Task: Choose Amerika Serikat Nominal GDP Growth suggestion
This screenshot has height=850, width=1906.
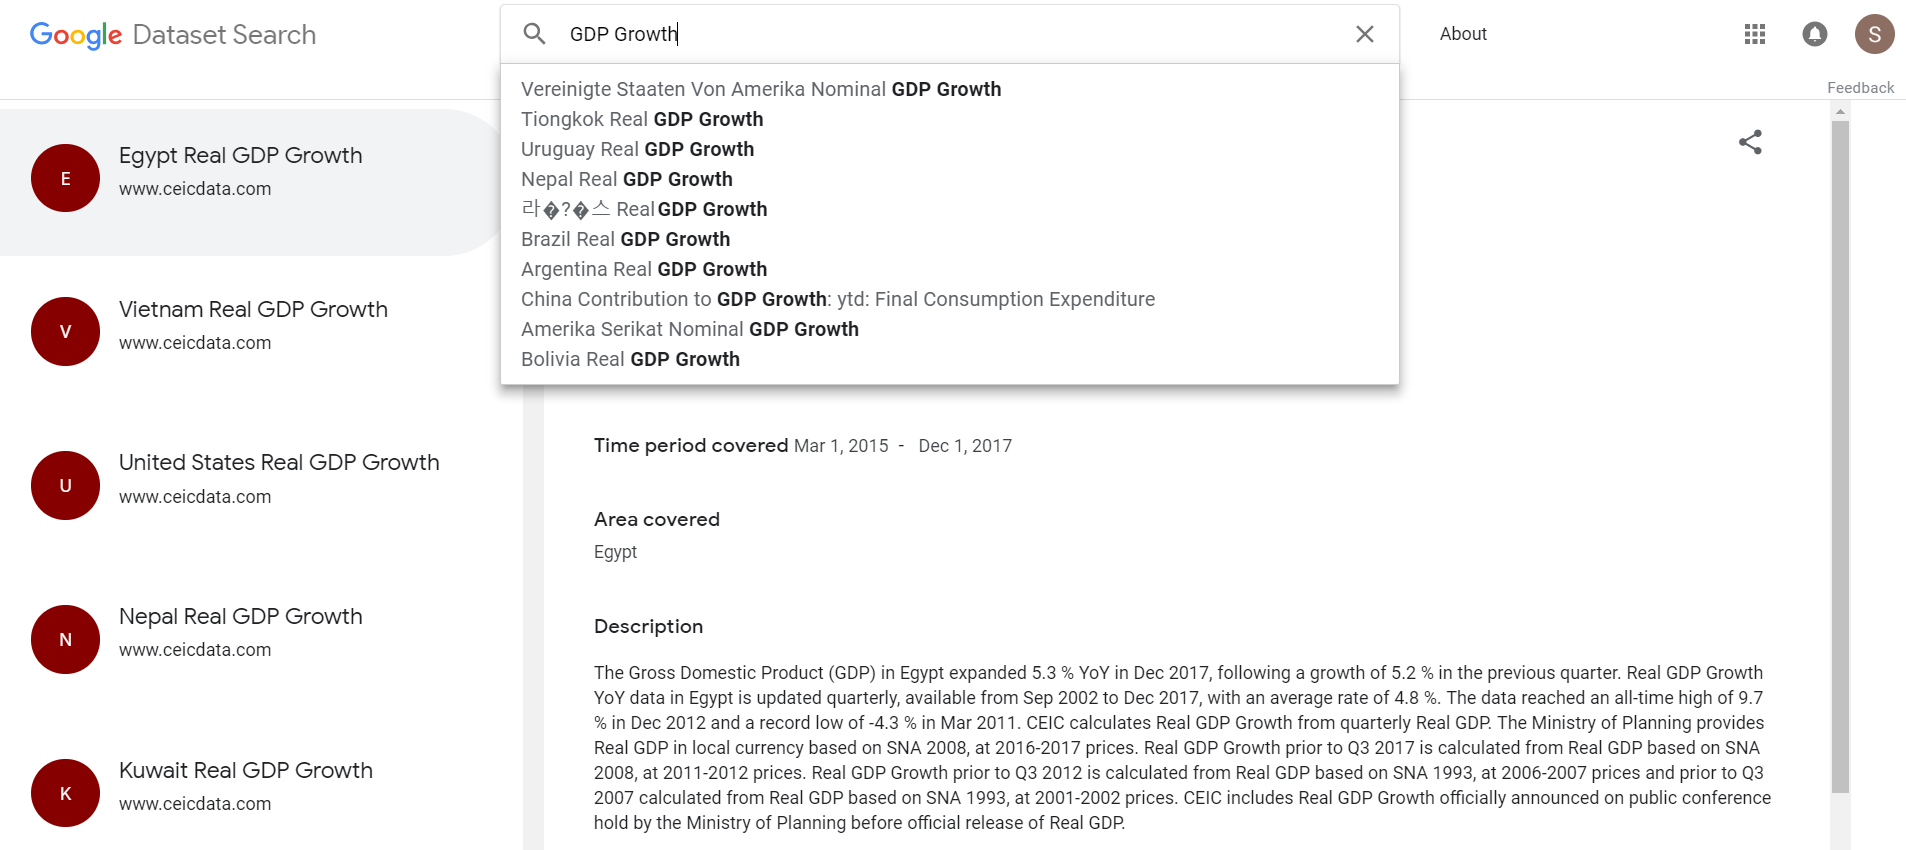Action: (x=689, y=329)
